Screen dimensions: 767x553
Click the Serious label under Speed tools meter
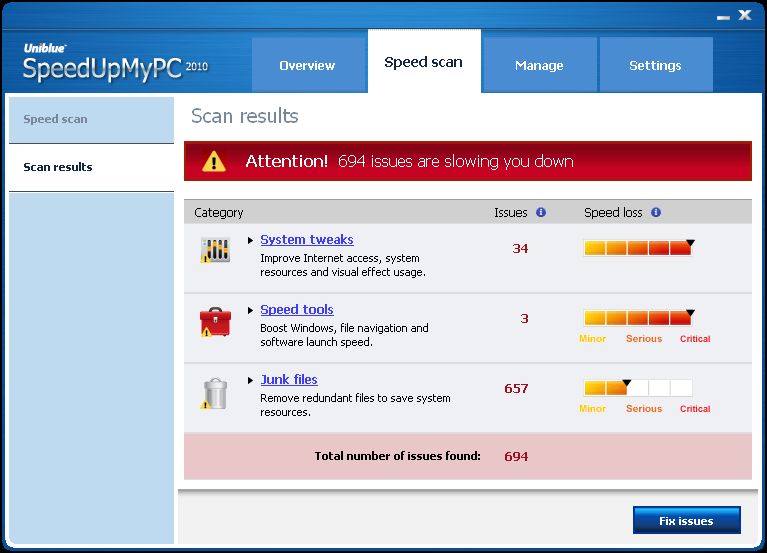(644, 339)
